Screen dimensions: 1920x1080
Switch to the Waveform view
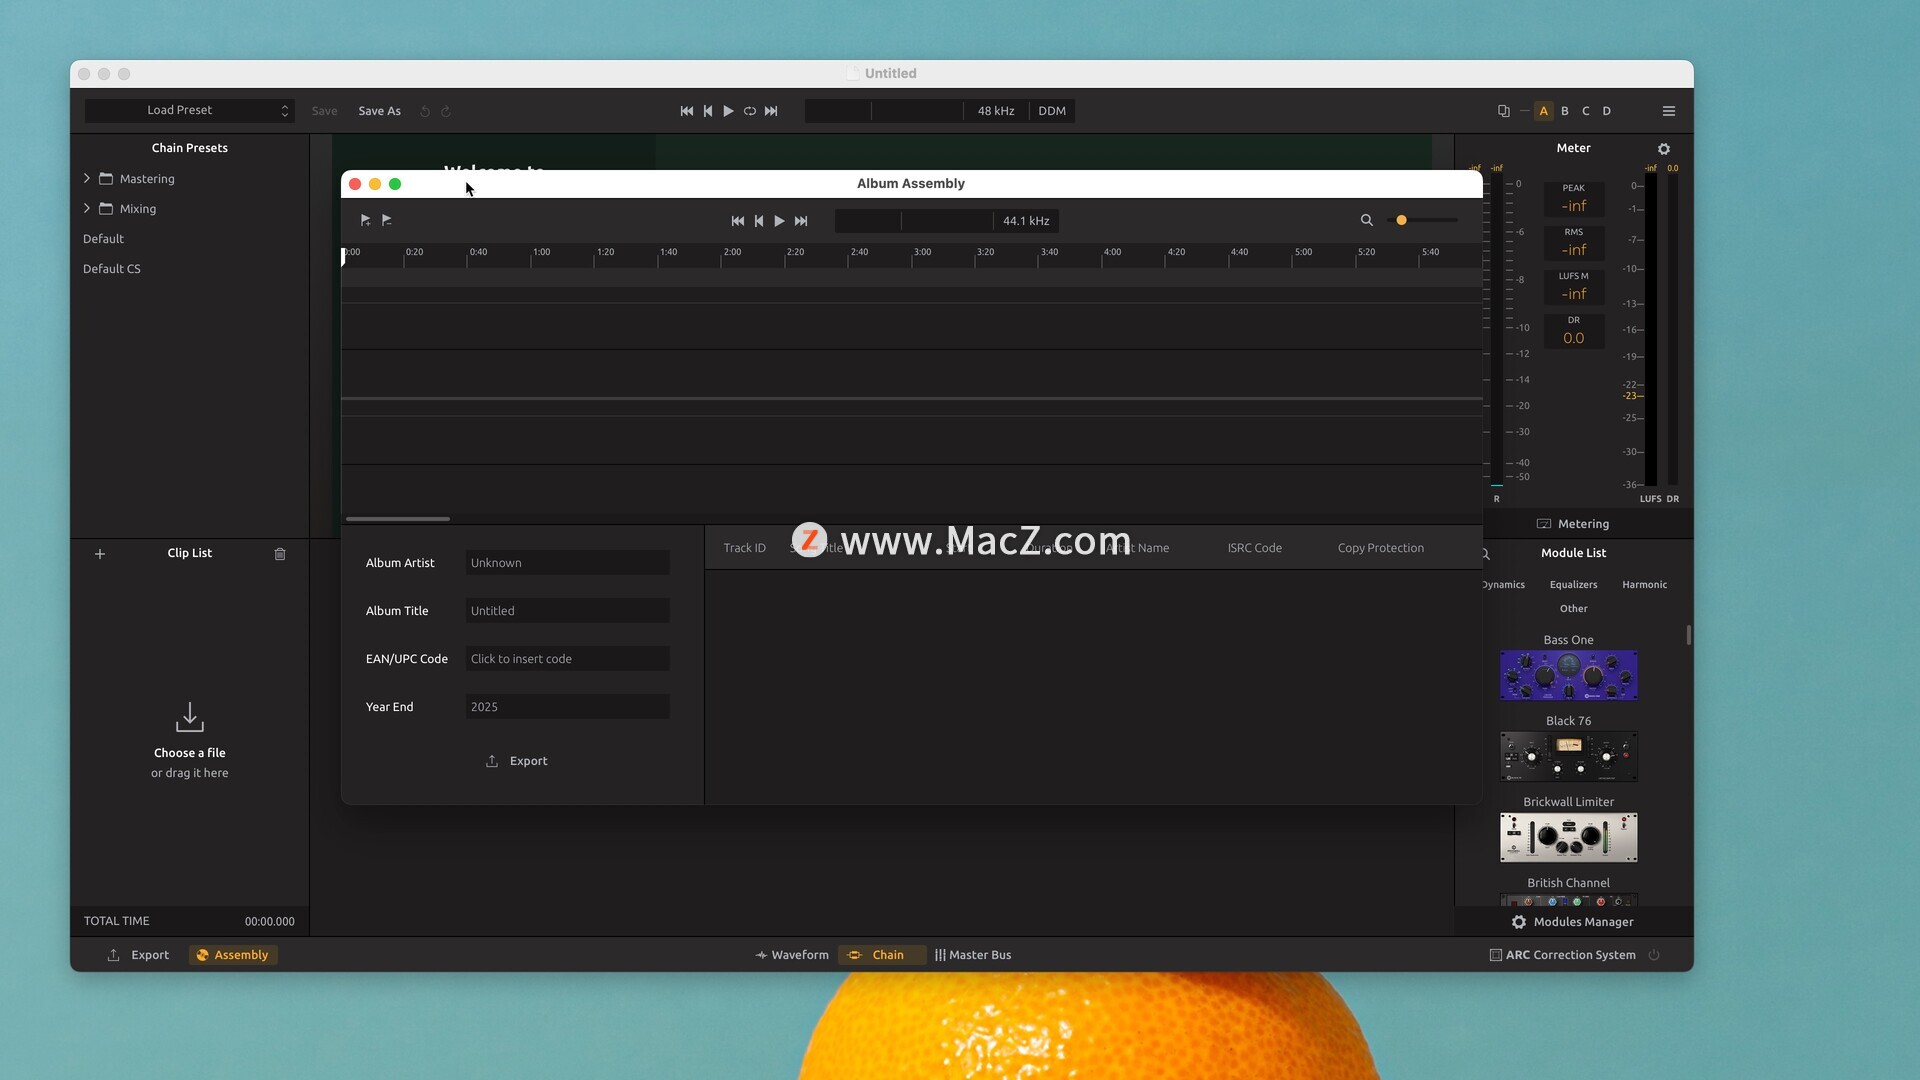tap(792, 955)
